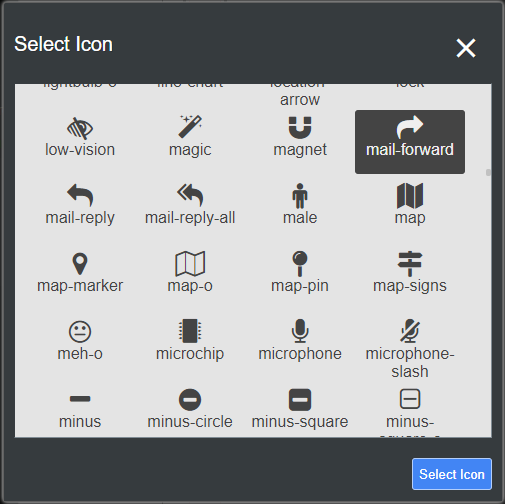Screen dimensions: 505x504
Task: Select the minus-square filled icon
Action: click(x=300, y=399)
